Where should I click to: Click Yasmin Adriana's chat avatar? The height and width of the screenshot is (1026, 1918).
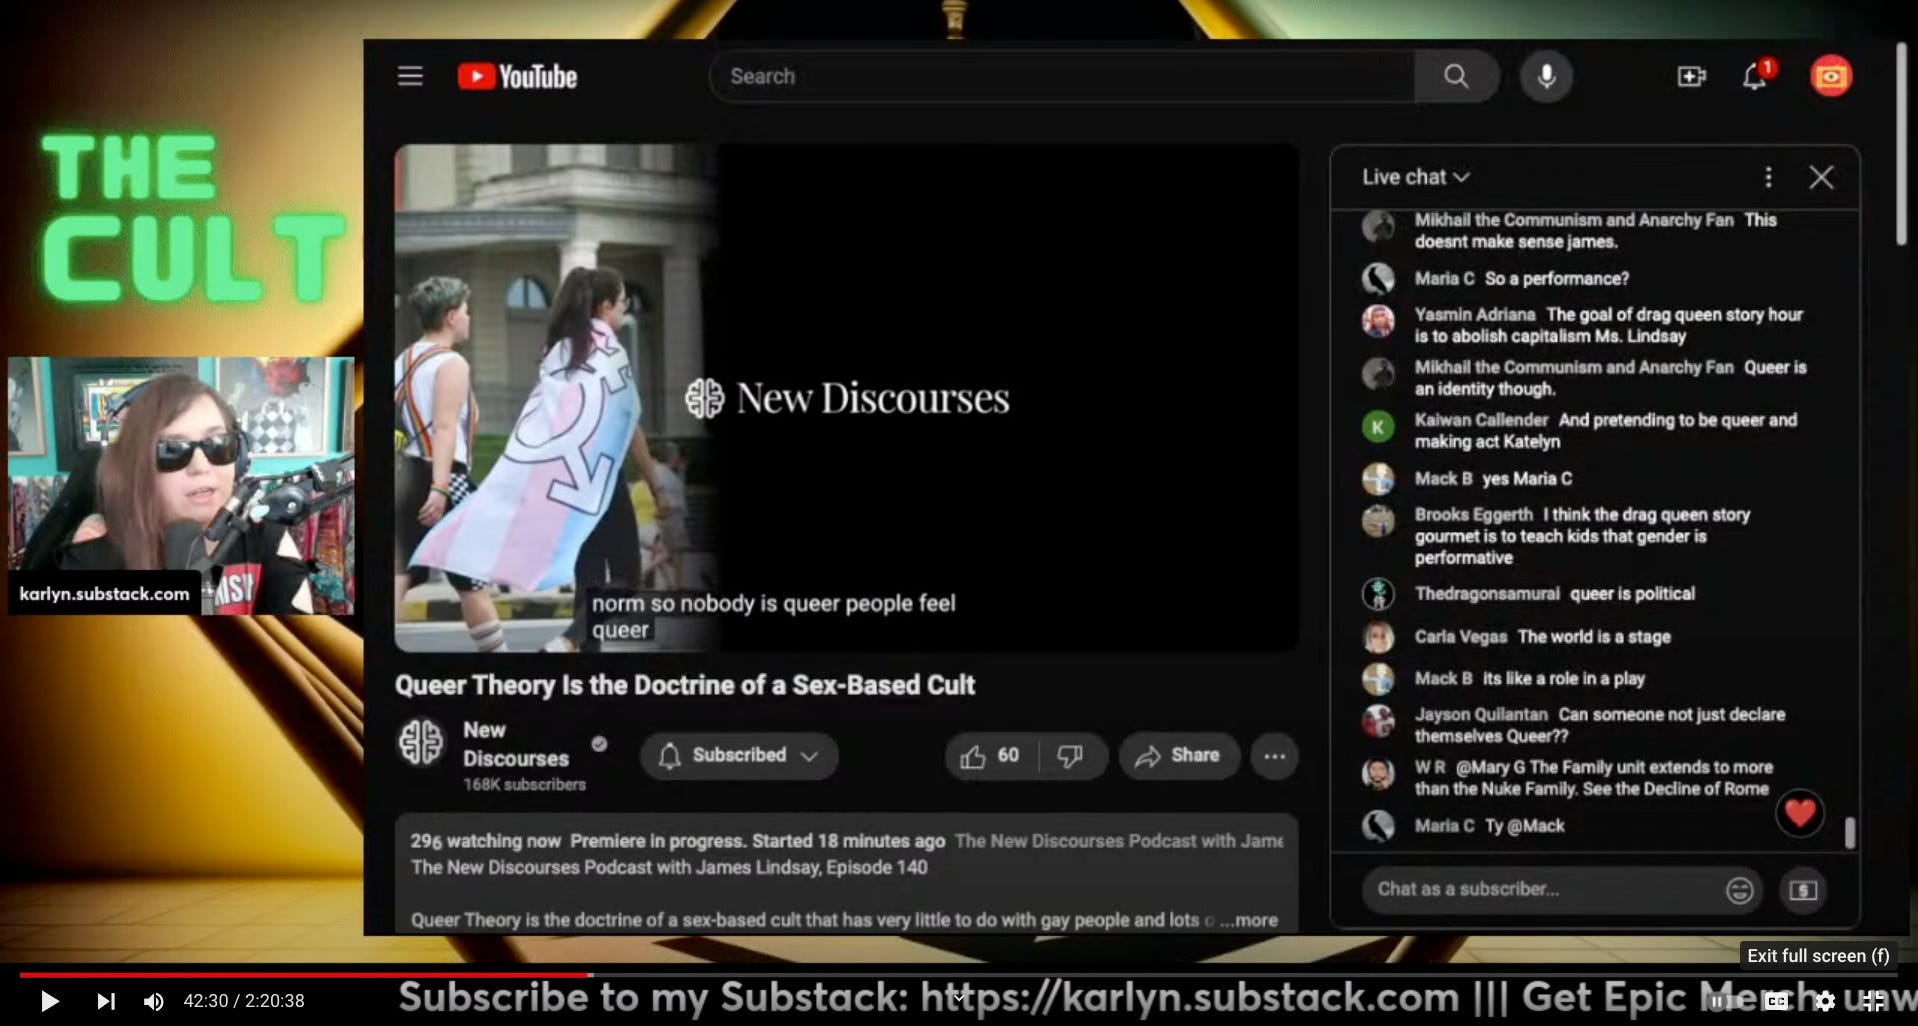[1378, 320]
